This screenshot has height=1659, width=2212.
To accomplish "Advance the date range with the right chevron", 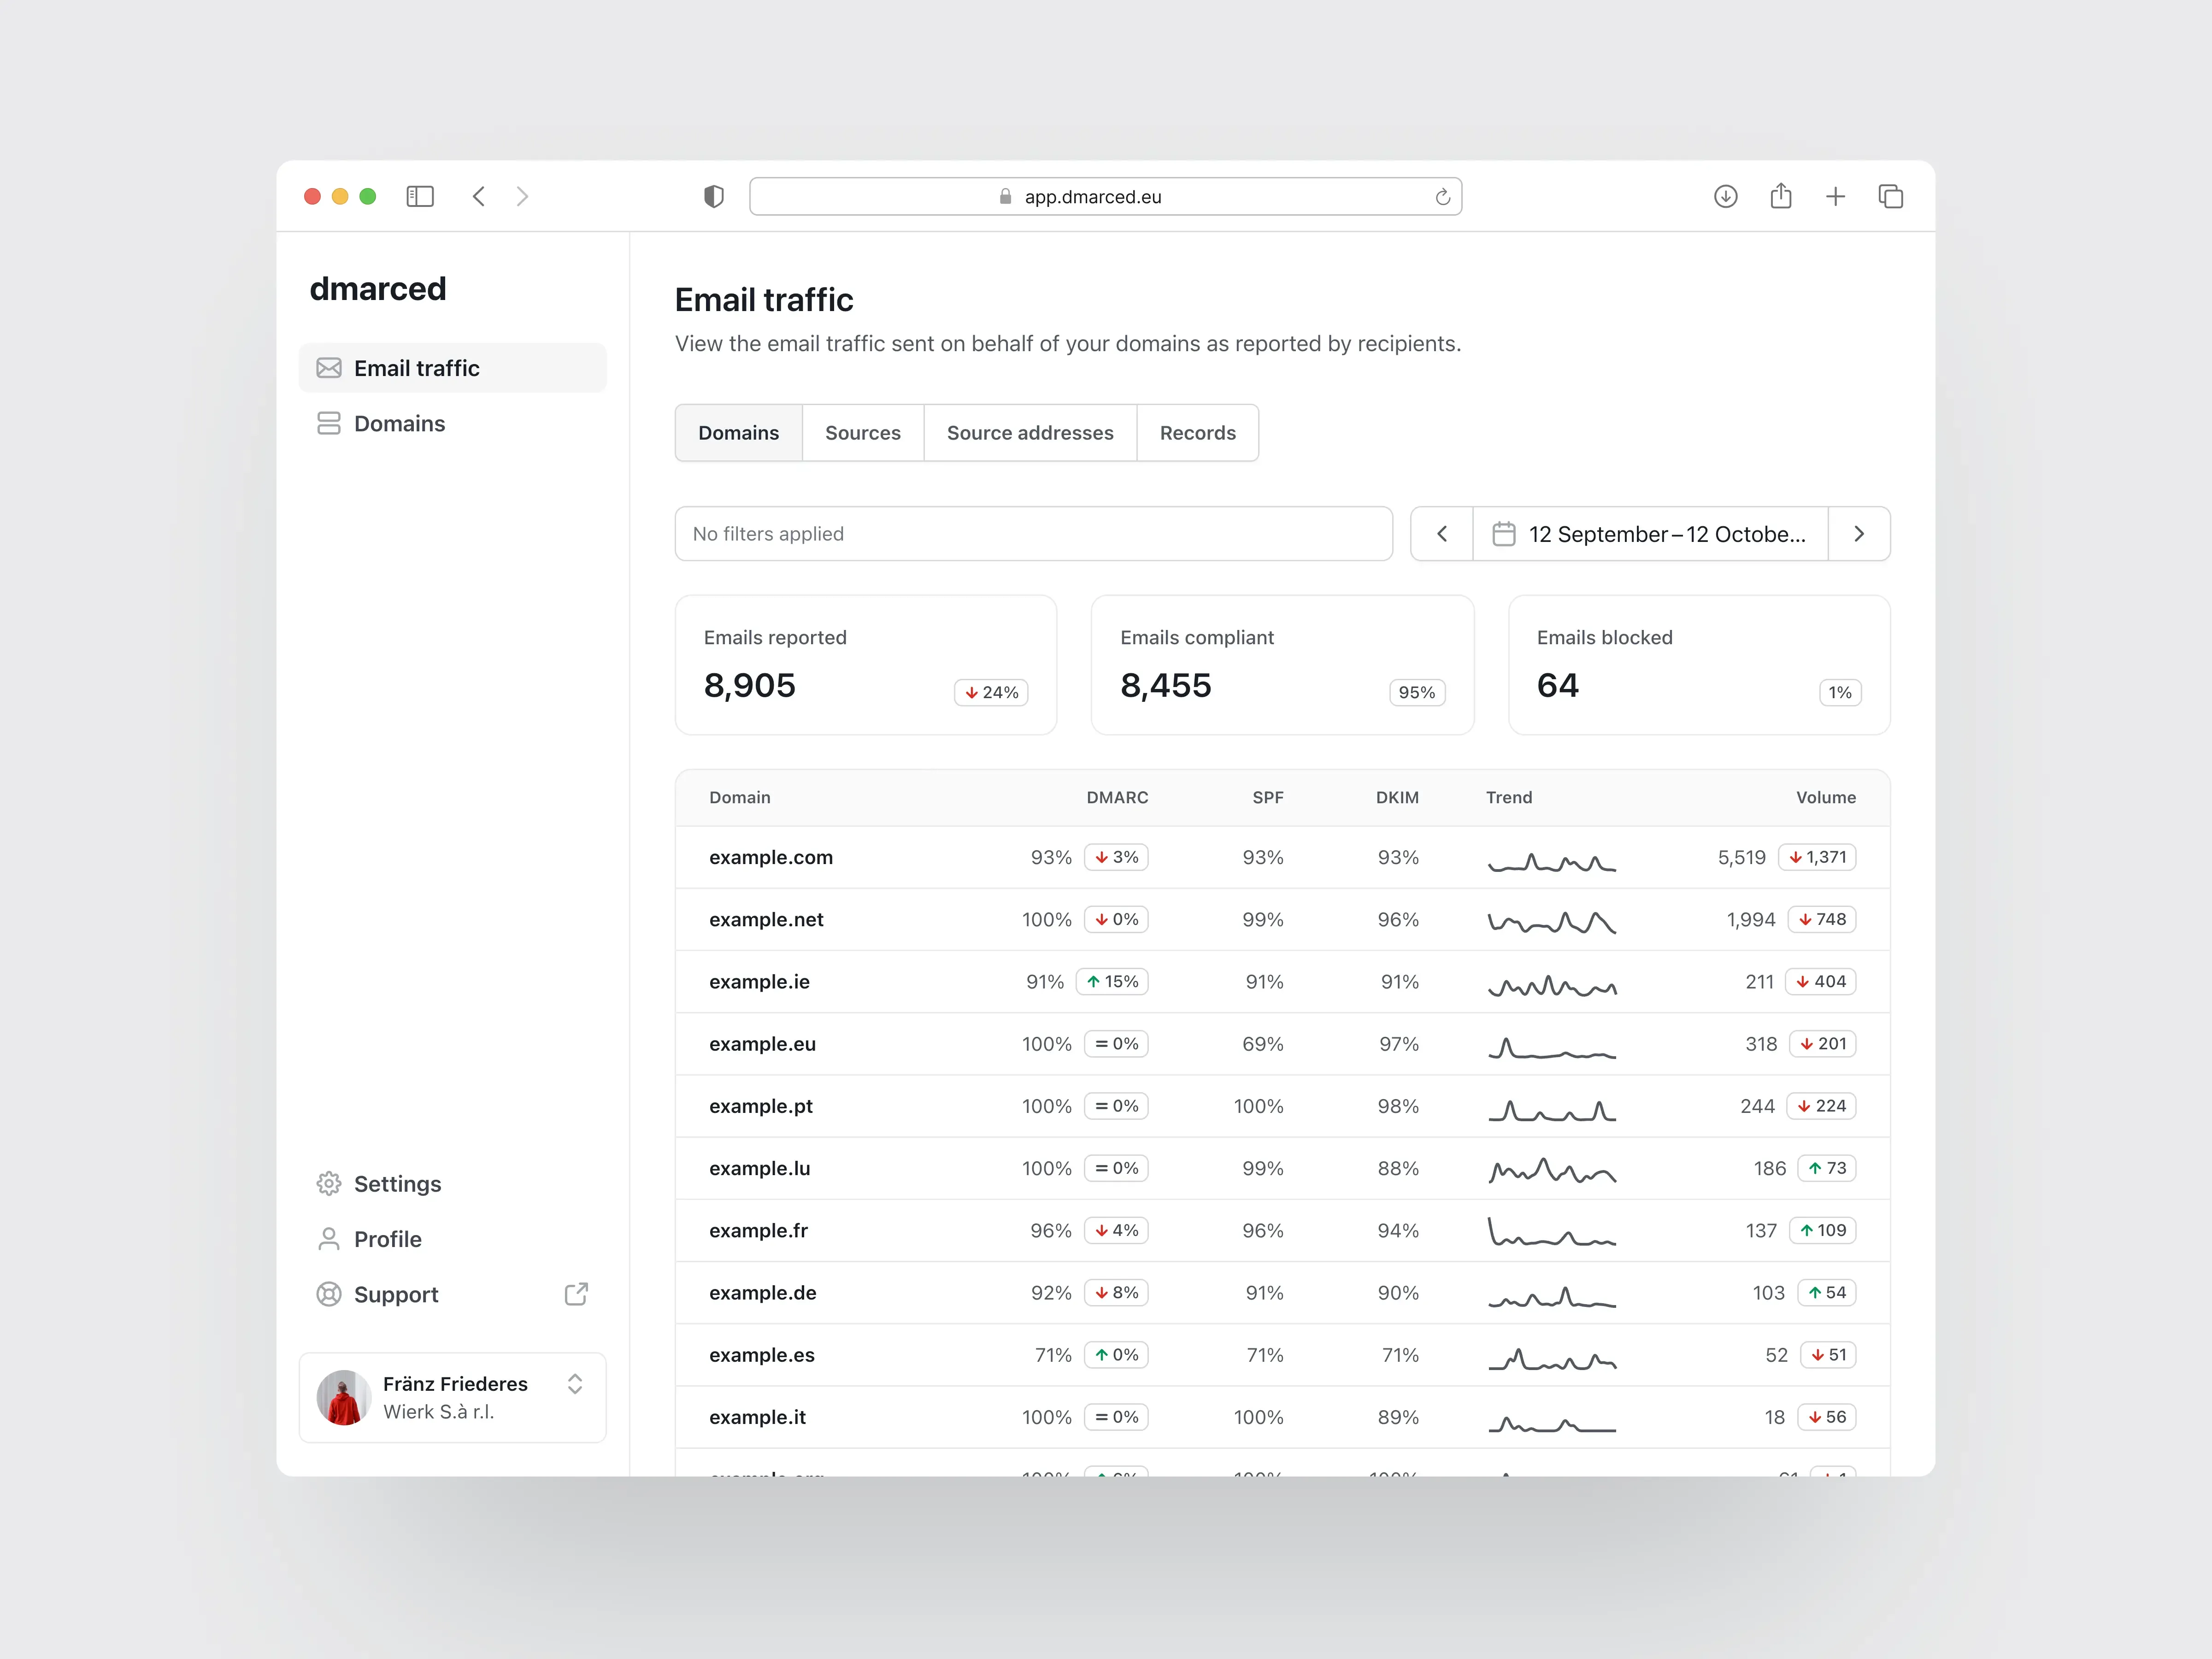I will (x=1860, y=534).
